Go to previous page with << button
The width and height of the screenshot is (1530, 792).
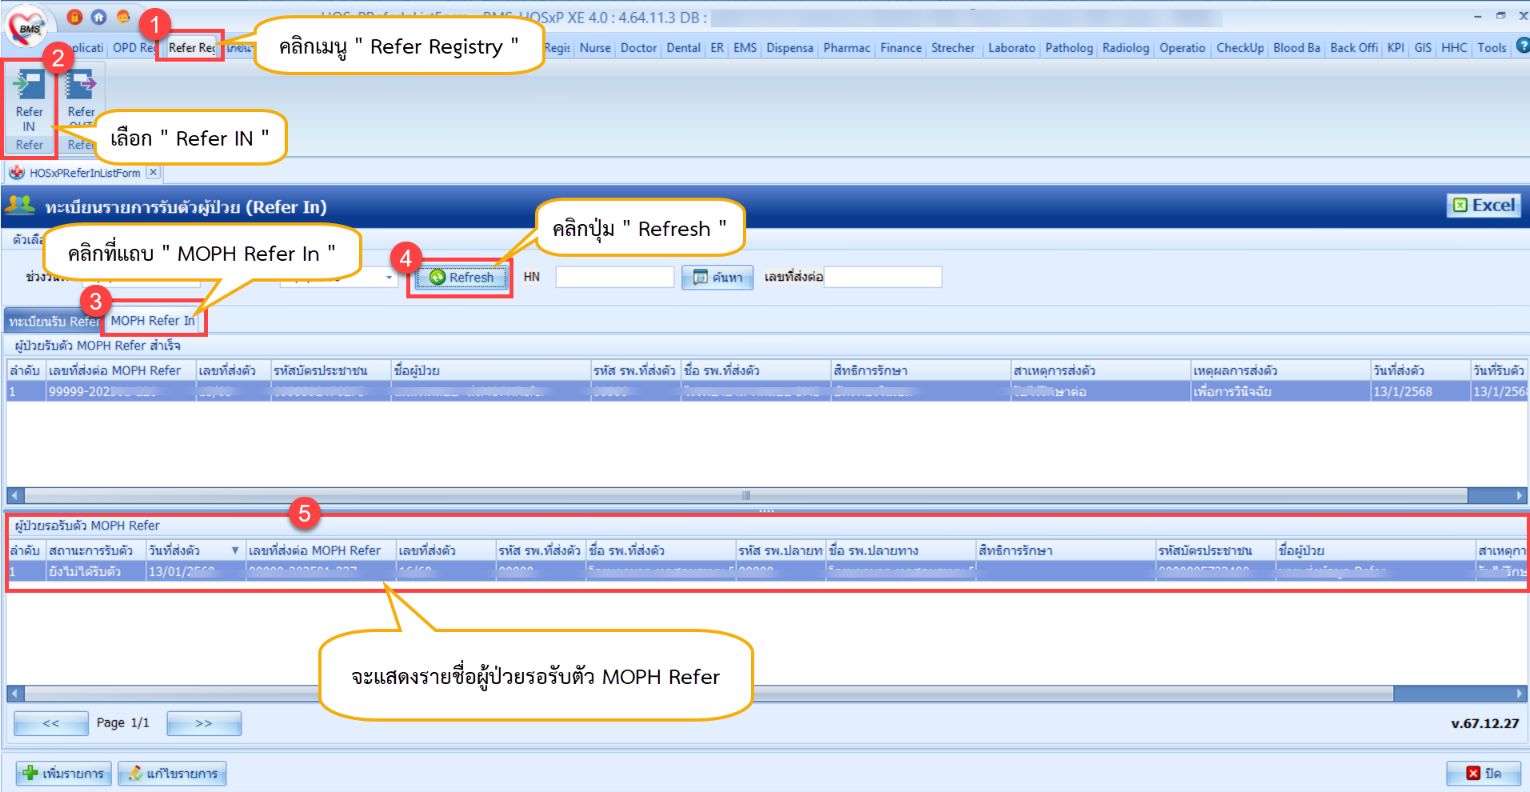[51, 723]
